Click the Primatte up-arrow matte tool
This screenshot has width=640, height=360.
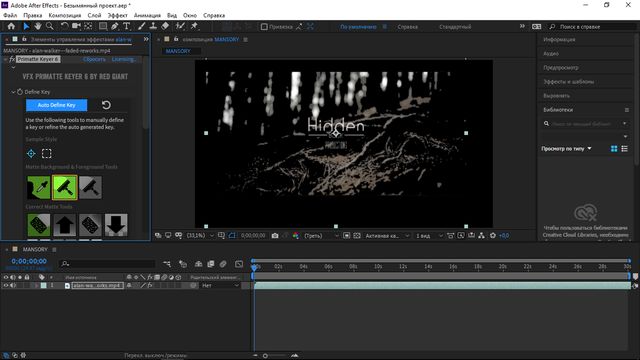coord(64,225)
